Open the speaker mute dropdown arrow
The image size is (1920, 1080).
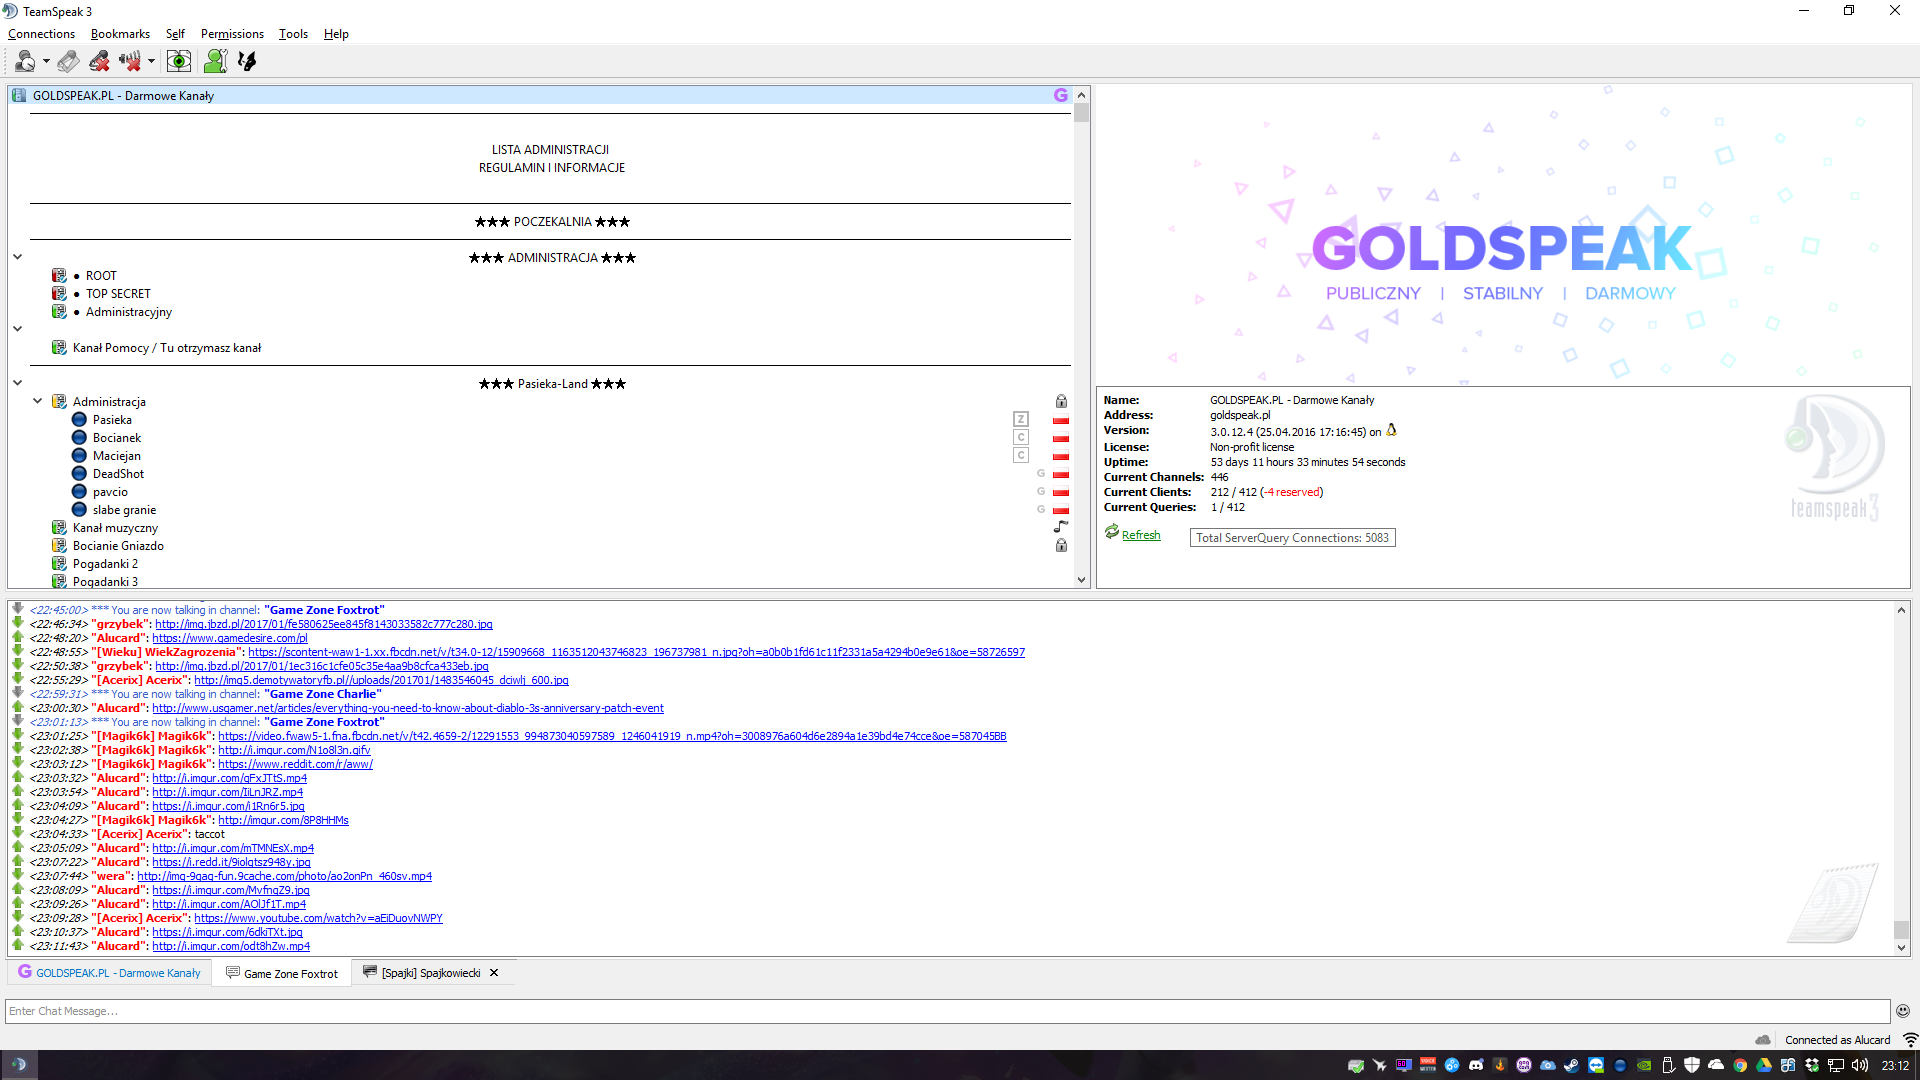(151, 62)
